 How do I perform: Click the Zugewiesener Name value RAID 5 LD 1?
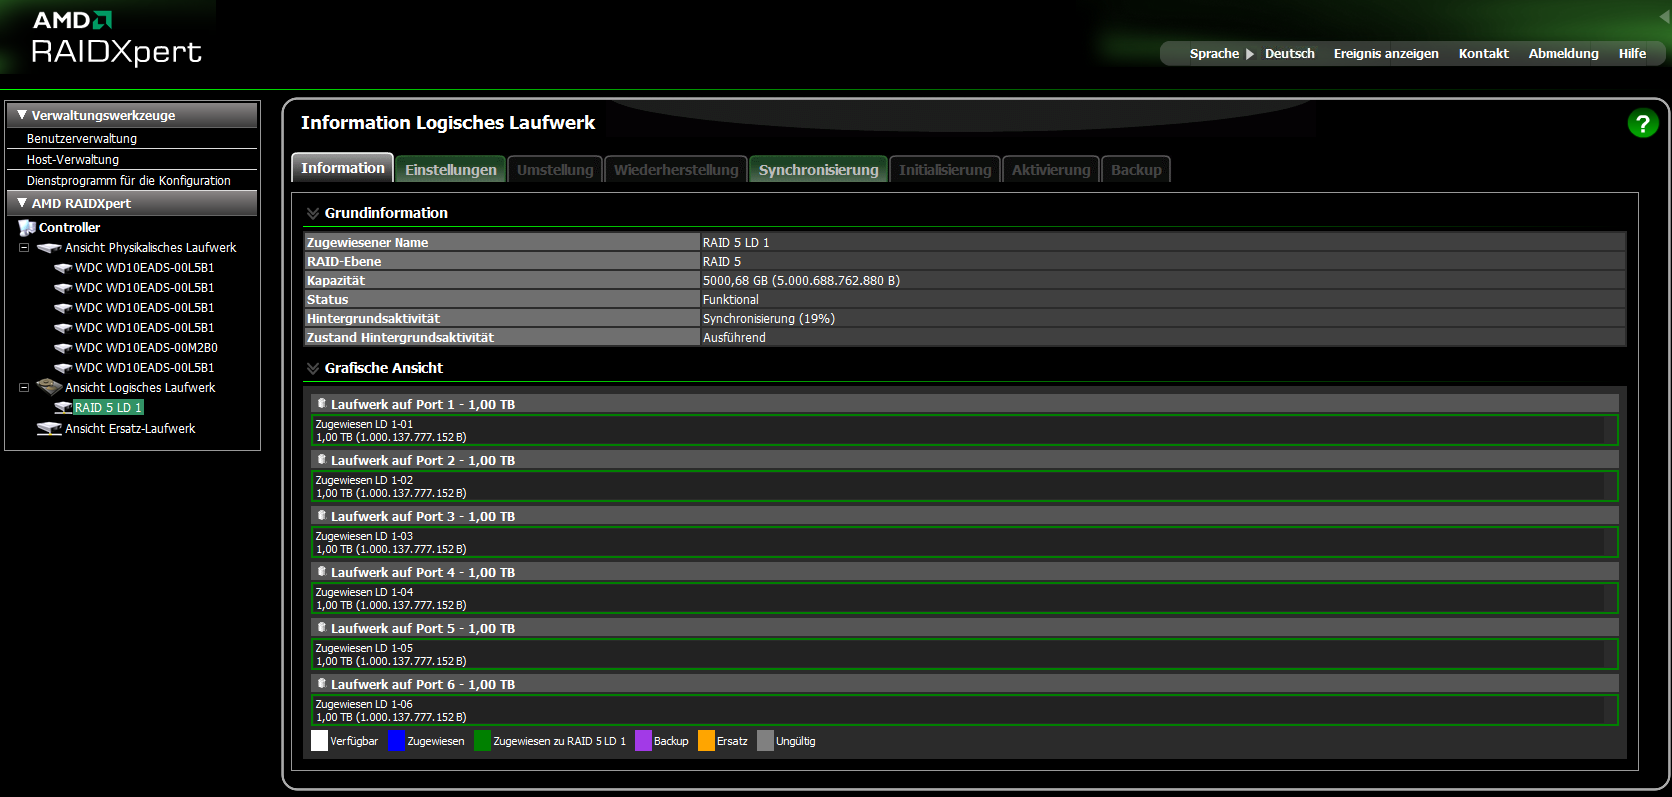(736, 243)
